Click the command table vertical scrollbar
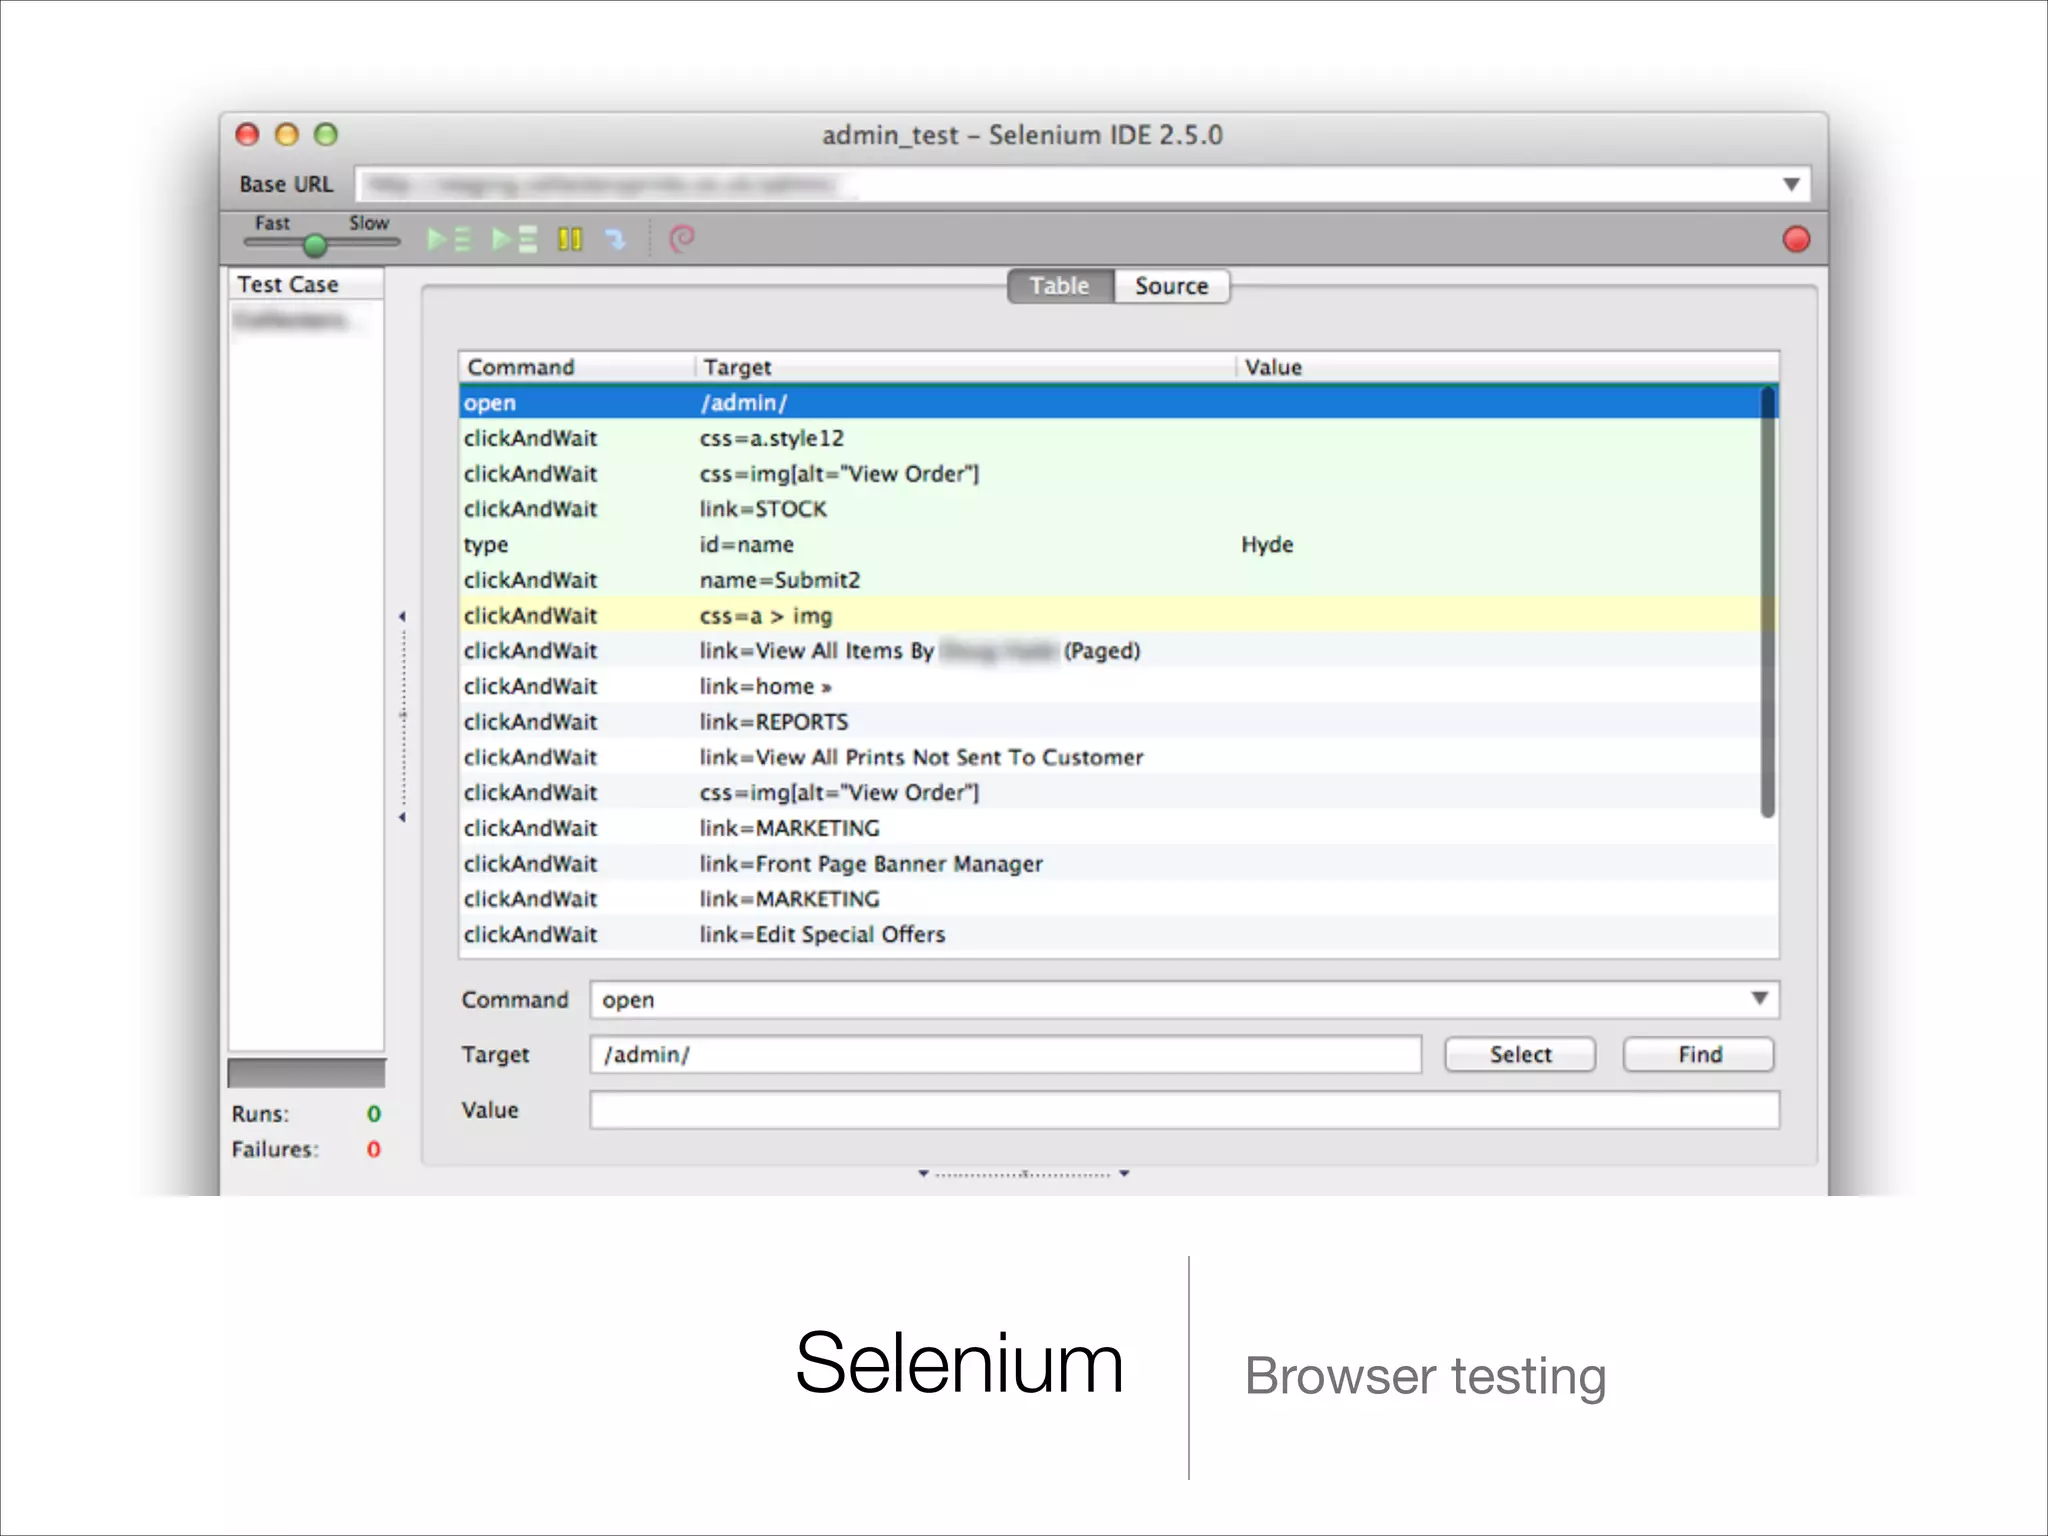Viewport: 2048px width, 1536px height. coord(1768,602)
